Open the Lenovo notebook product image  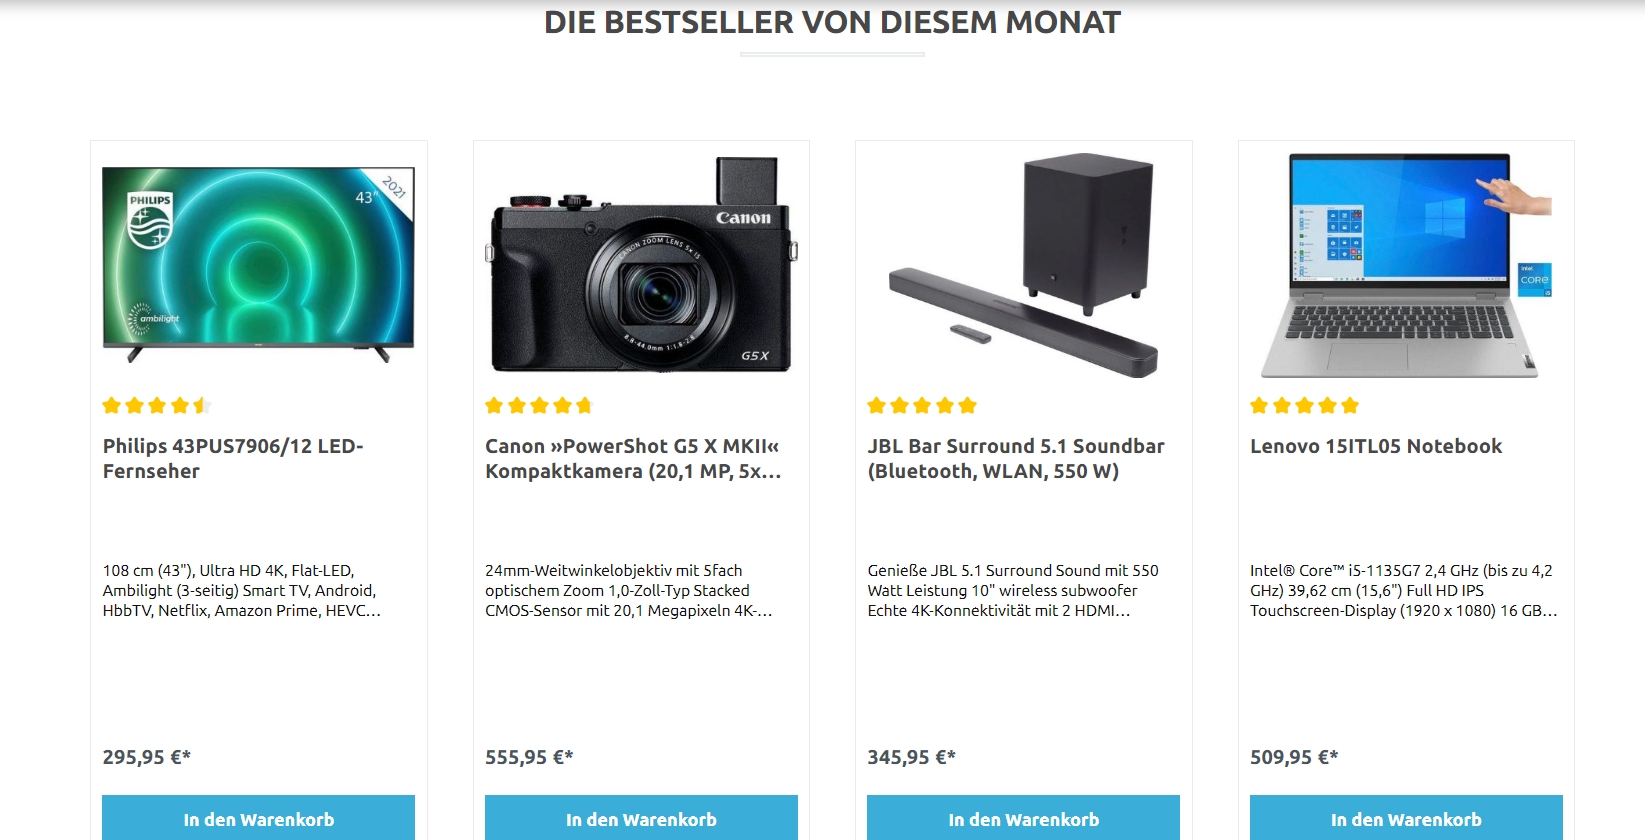tap(1406, 265)
